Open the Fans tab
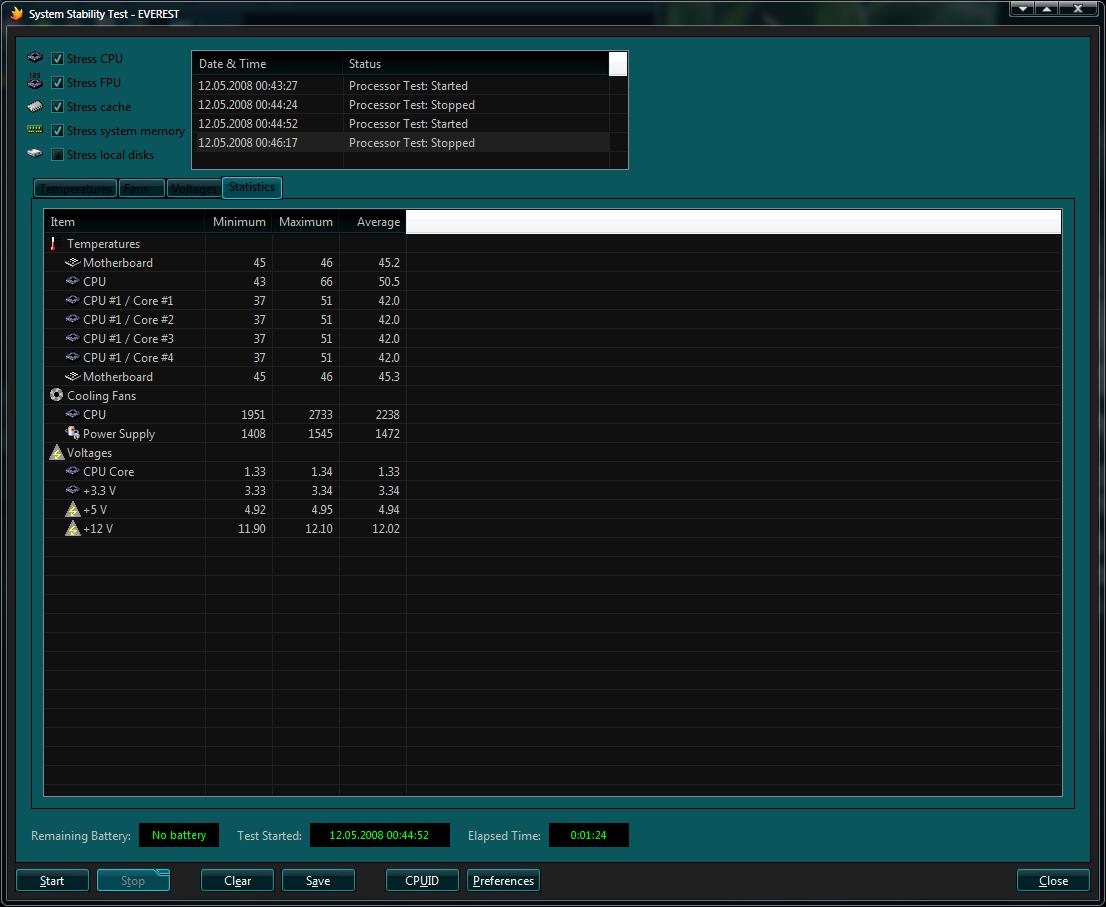 point(141,188)
